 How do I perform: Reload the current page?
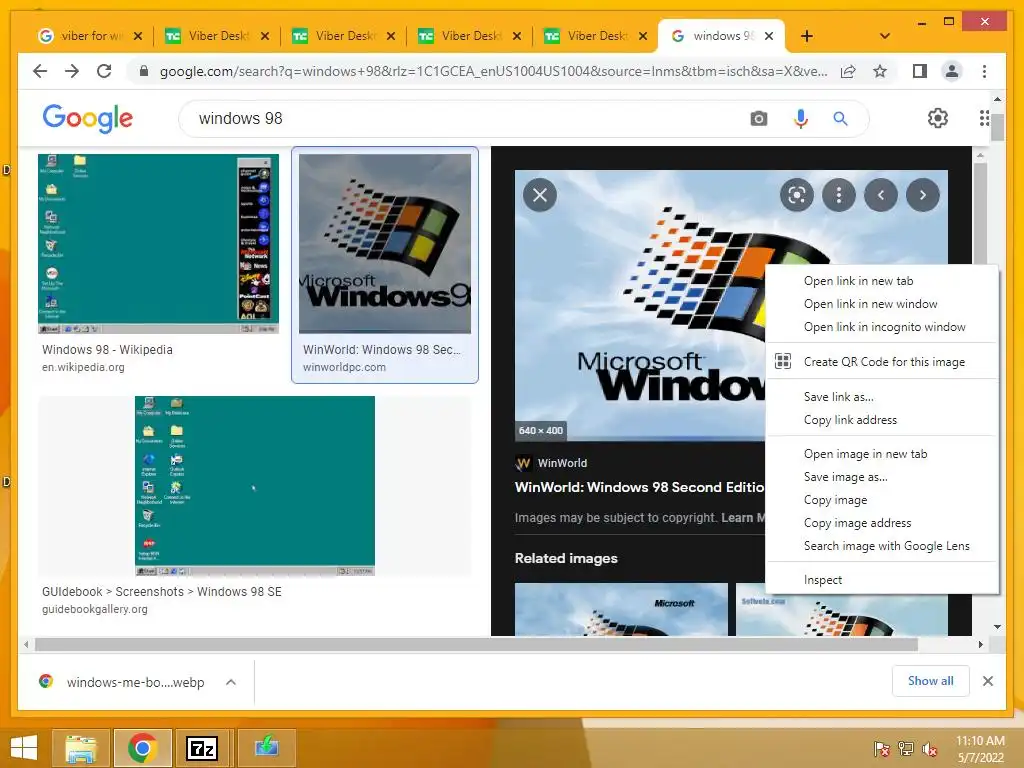104,71
